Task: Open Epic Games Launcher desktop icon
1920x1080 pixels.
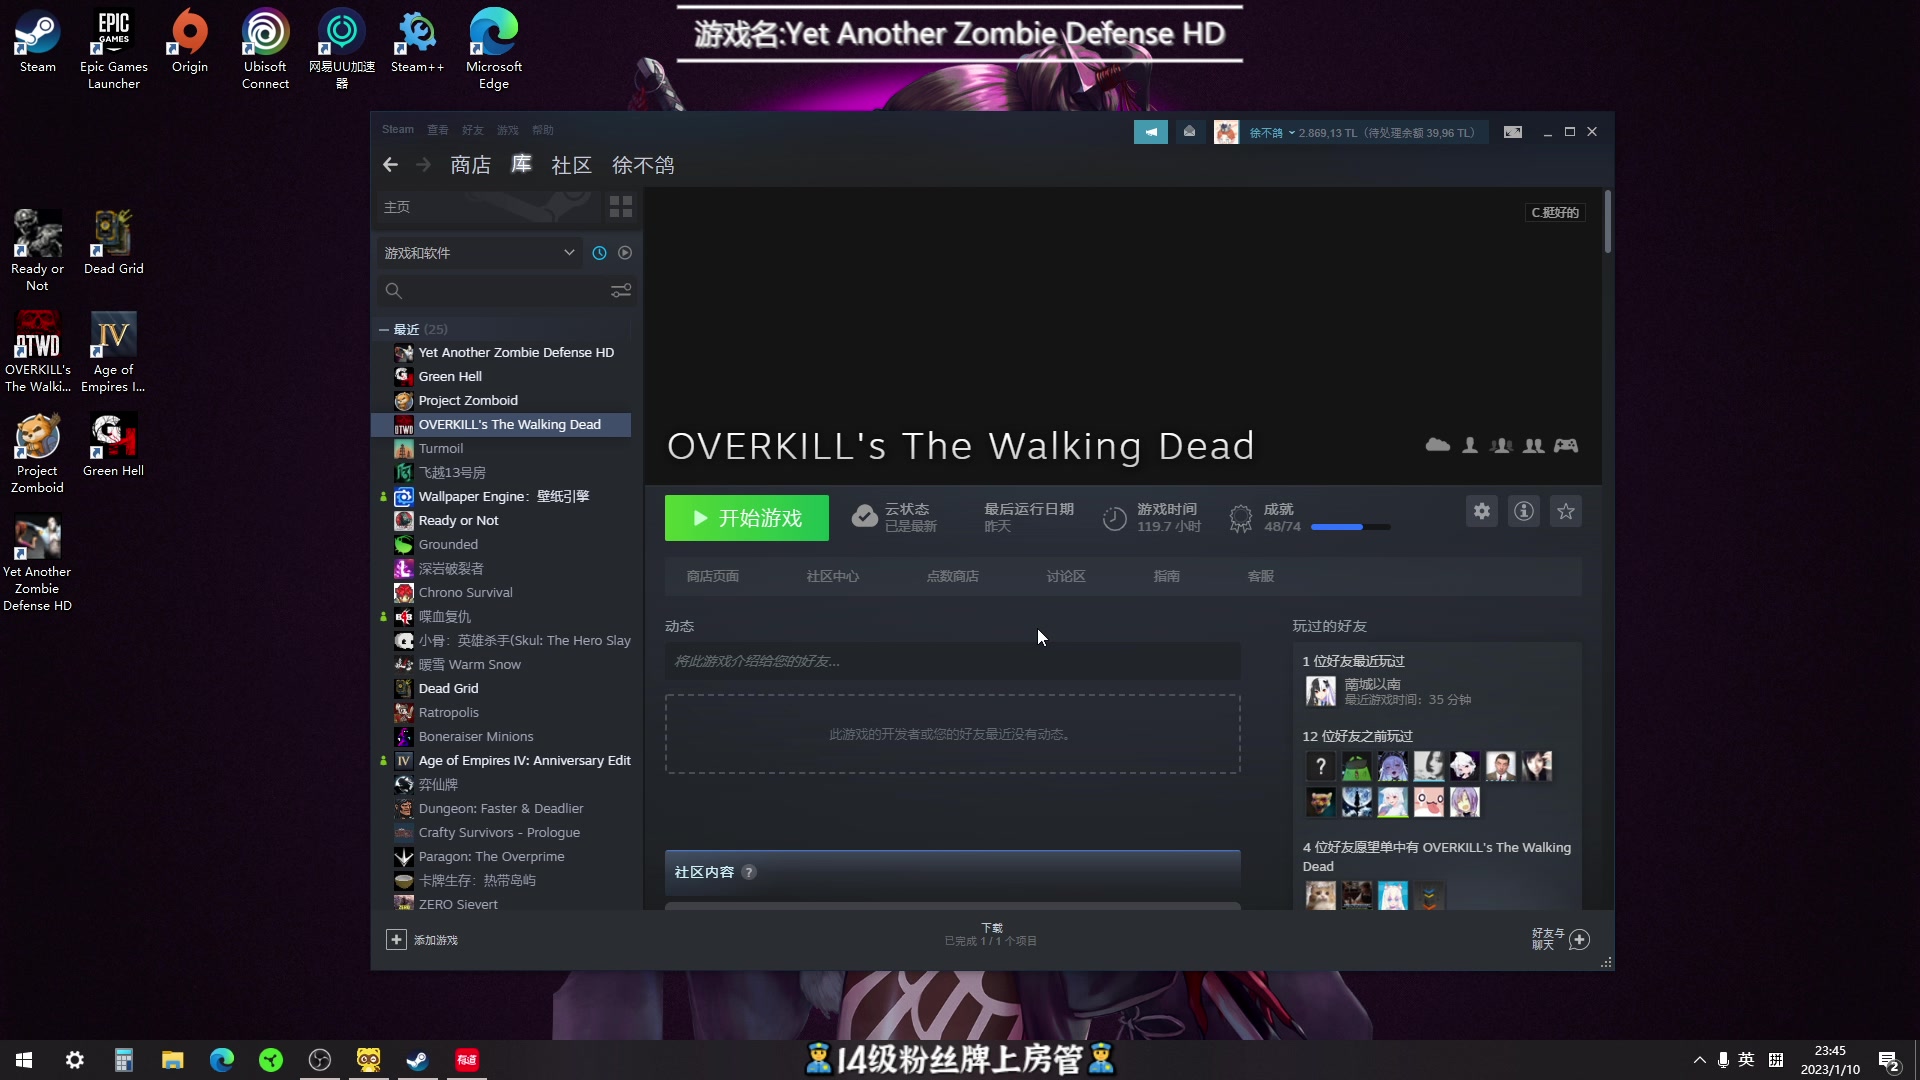Action: click(113, 49)
